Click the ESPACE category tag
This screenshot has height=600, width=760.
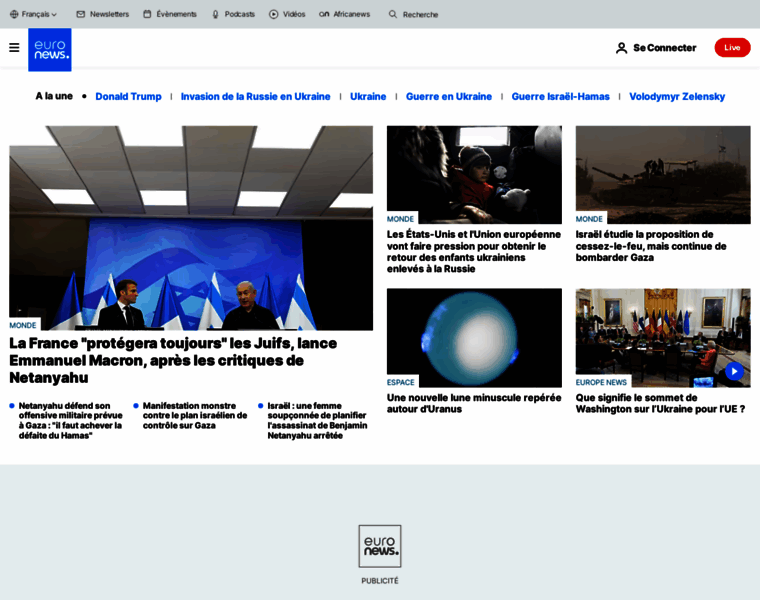point(400,382)
